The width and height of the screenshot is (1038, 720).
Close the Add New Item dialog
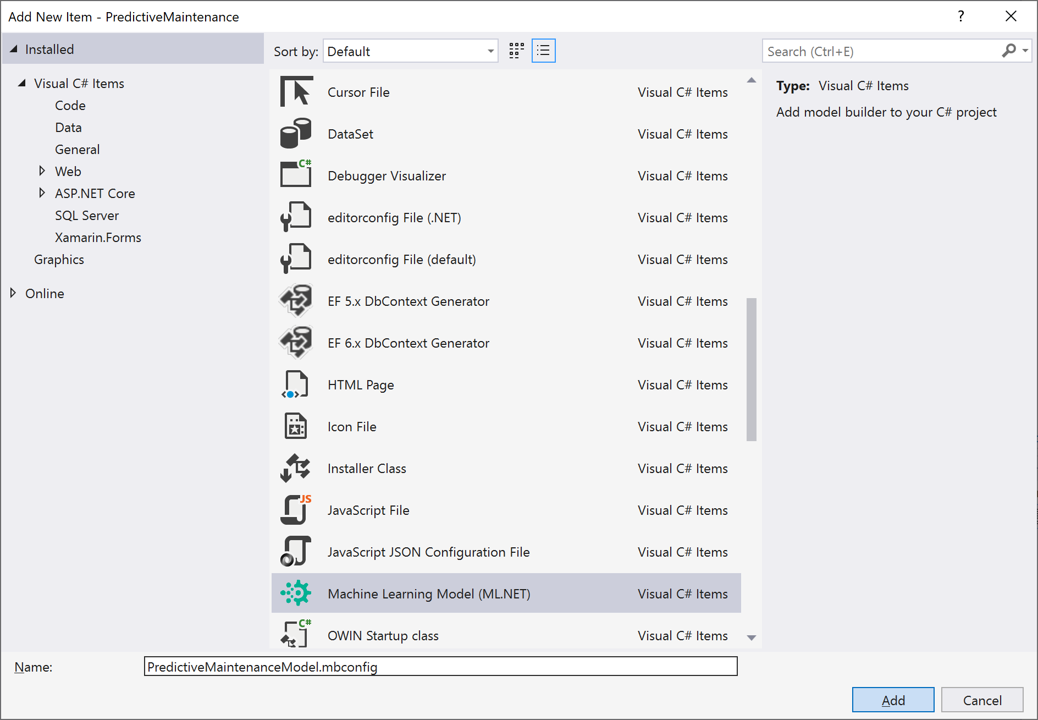coord(1011,17)
